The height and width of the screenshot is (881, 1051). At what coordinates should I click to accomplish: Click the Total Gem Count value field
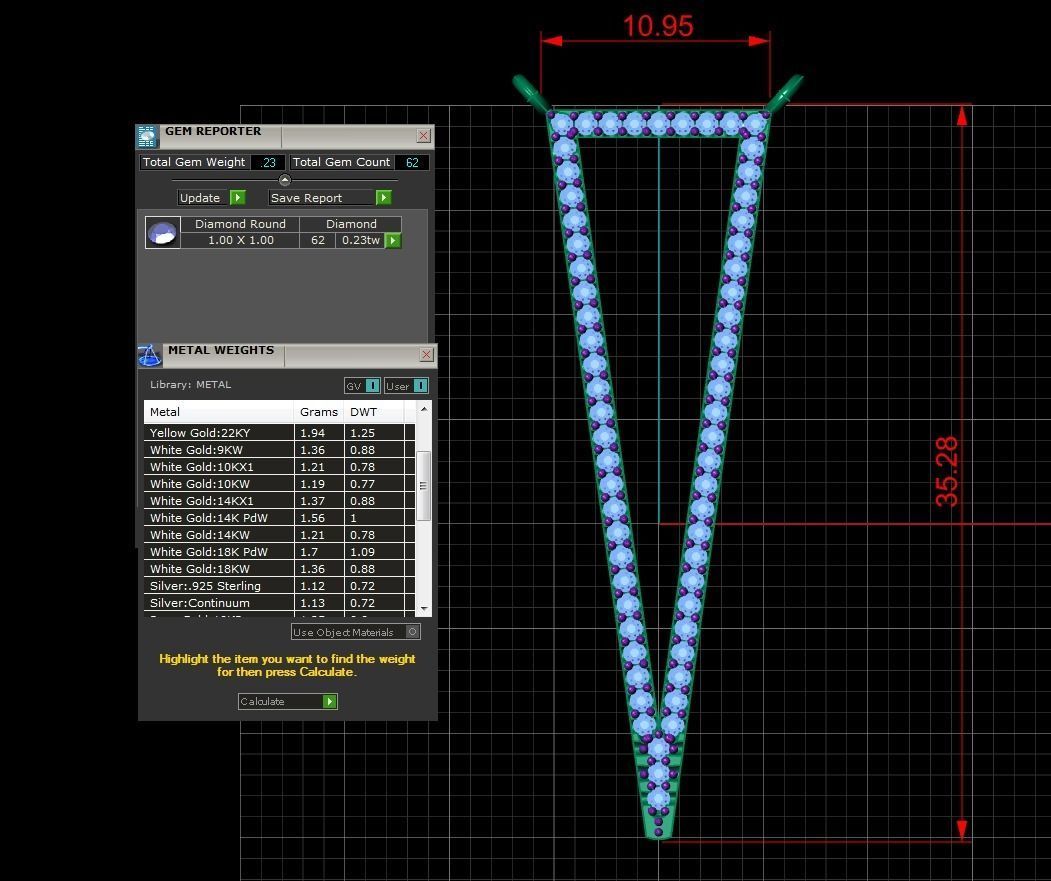(412, 162)
